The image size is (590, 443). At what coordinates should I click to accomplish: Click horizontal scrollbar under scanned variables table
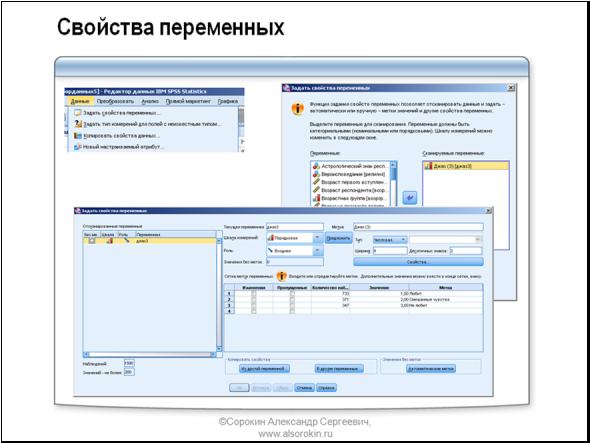point(150,355)
